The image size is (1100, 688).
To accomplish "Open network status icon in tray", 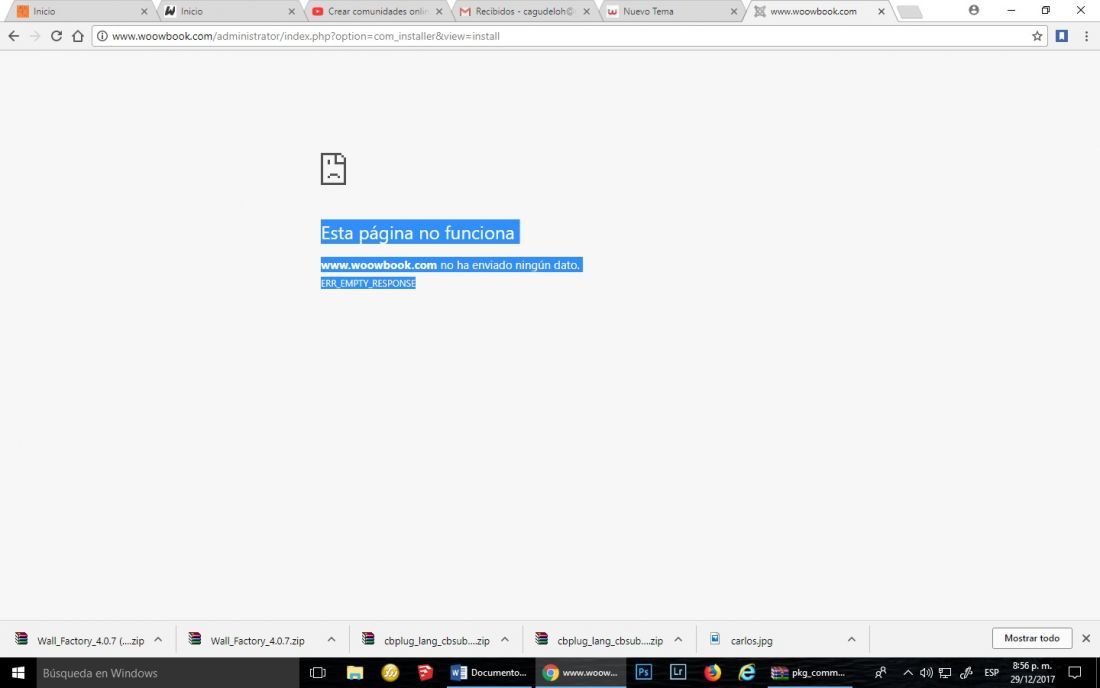I will (x=945, y=673).
